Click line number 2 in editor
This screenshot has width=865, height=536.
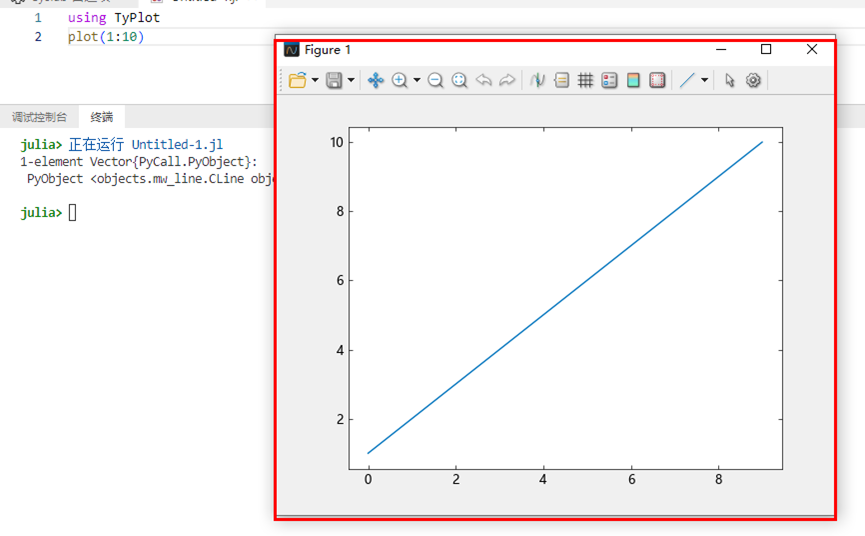coord(38,37)
